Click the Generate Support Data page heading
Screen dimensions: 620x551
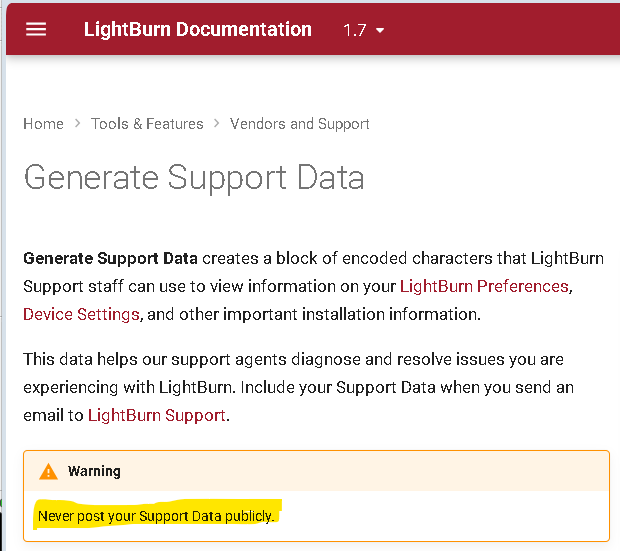(194, 178)
